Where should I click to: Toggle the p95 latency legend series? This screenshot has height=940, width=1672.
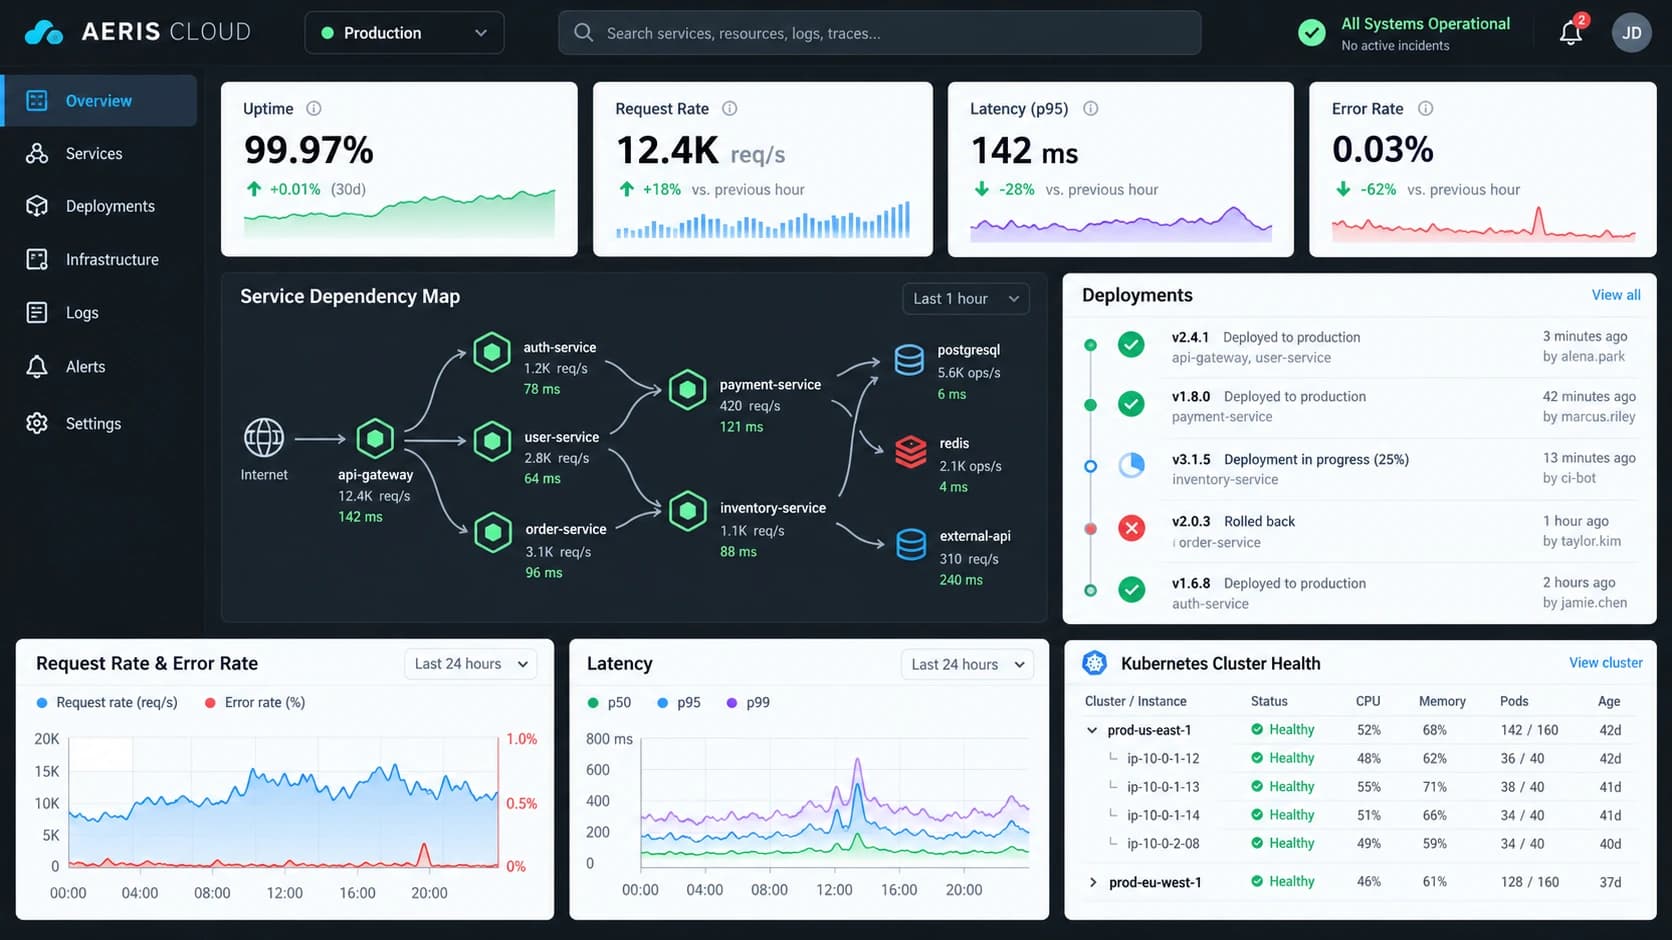pyautogui.click(x=679, y=702)
